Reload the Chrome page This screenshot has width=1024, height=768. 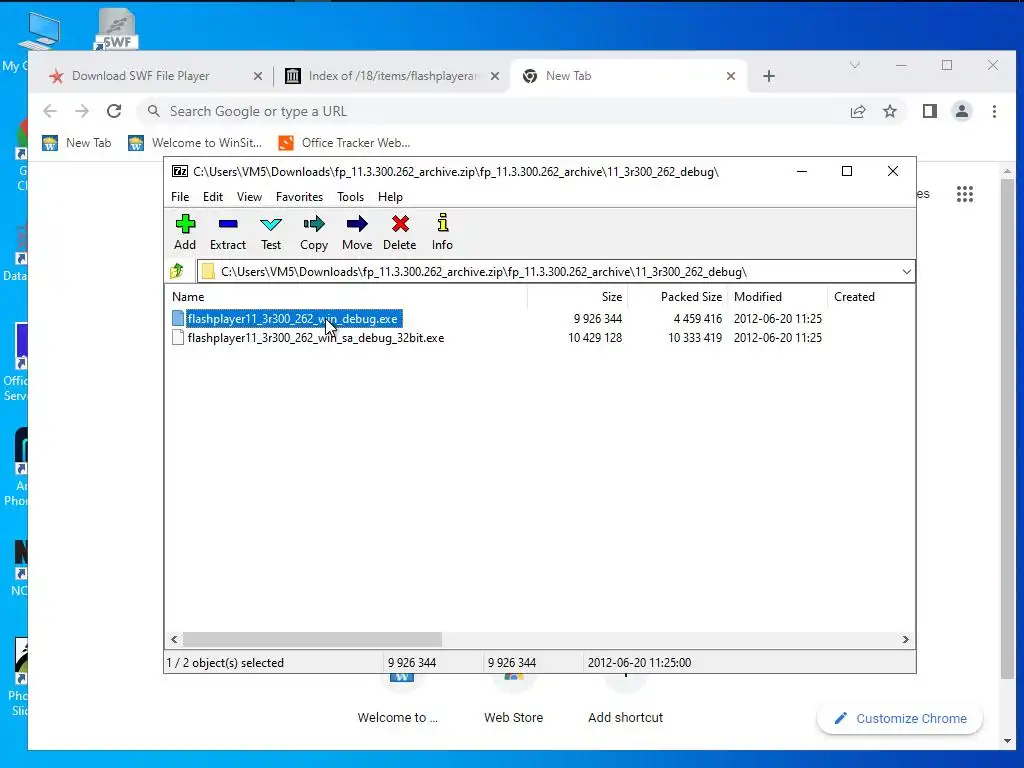(114, 111)
